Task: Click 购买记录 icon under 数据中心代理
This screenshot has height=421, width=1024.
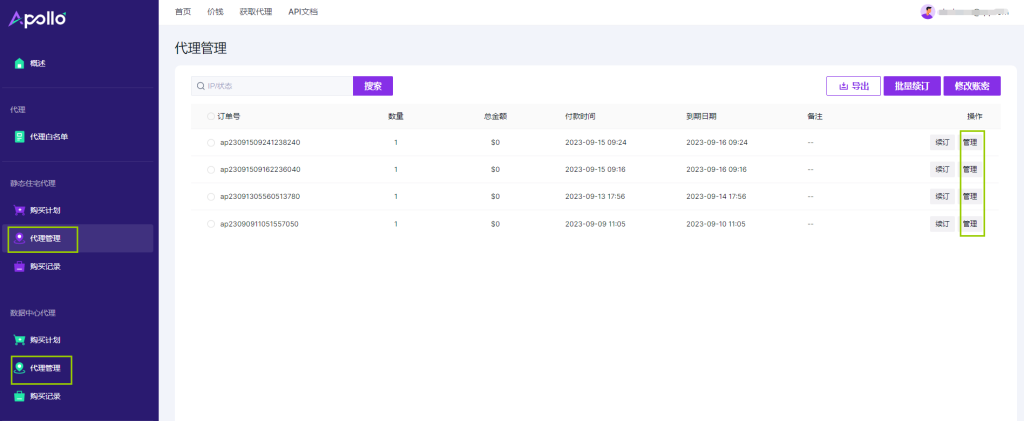Action: point(19,396)
